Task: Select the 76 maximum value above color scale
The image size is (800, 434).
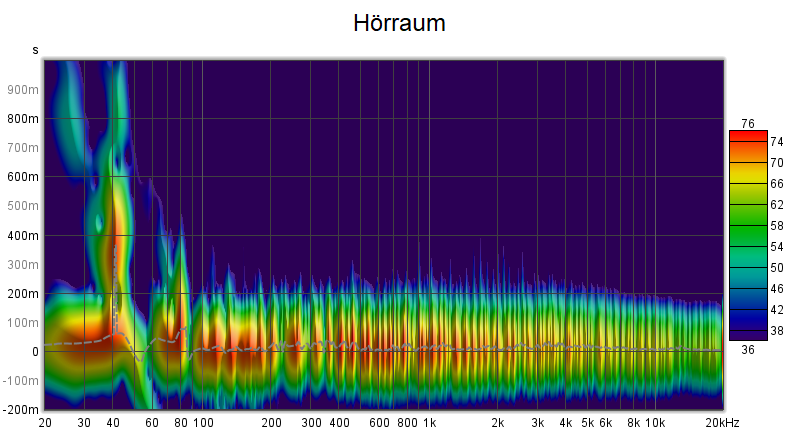Action: click(x=747, y=123)
